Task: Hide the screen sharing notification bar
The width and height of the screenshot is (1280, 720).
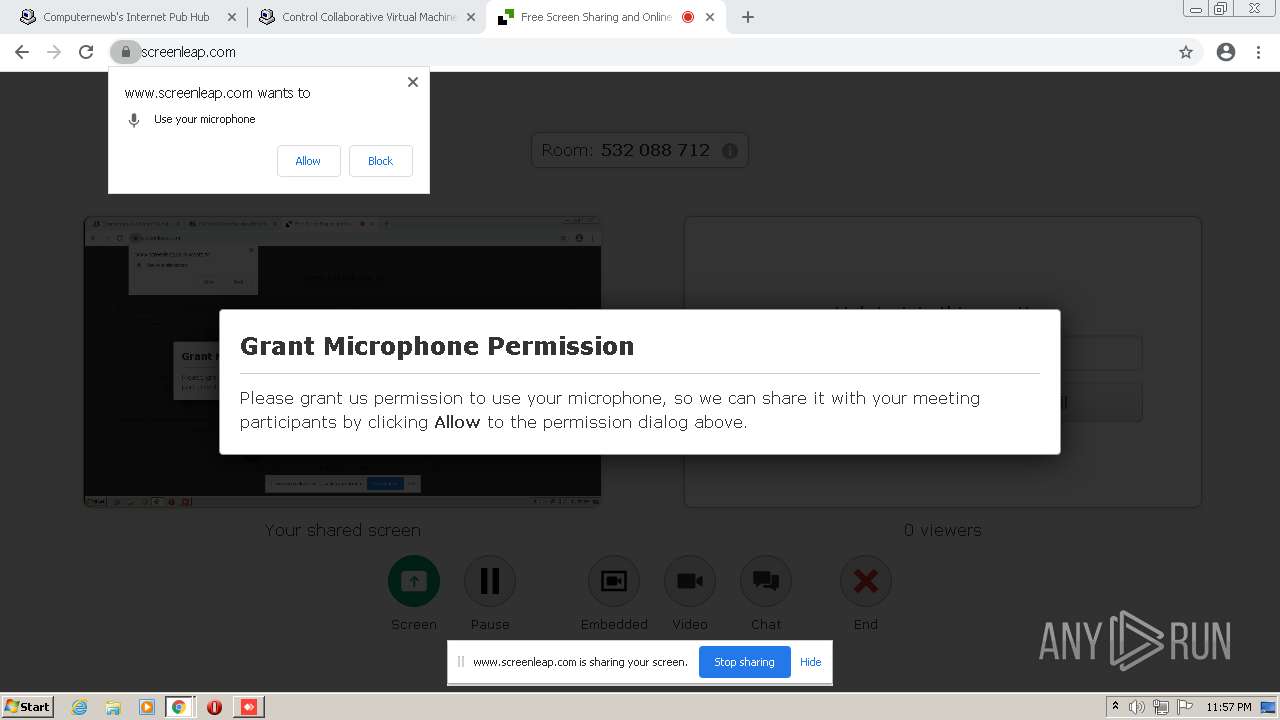Action: pyautogui.click(x=810, y=662)
